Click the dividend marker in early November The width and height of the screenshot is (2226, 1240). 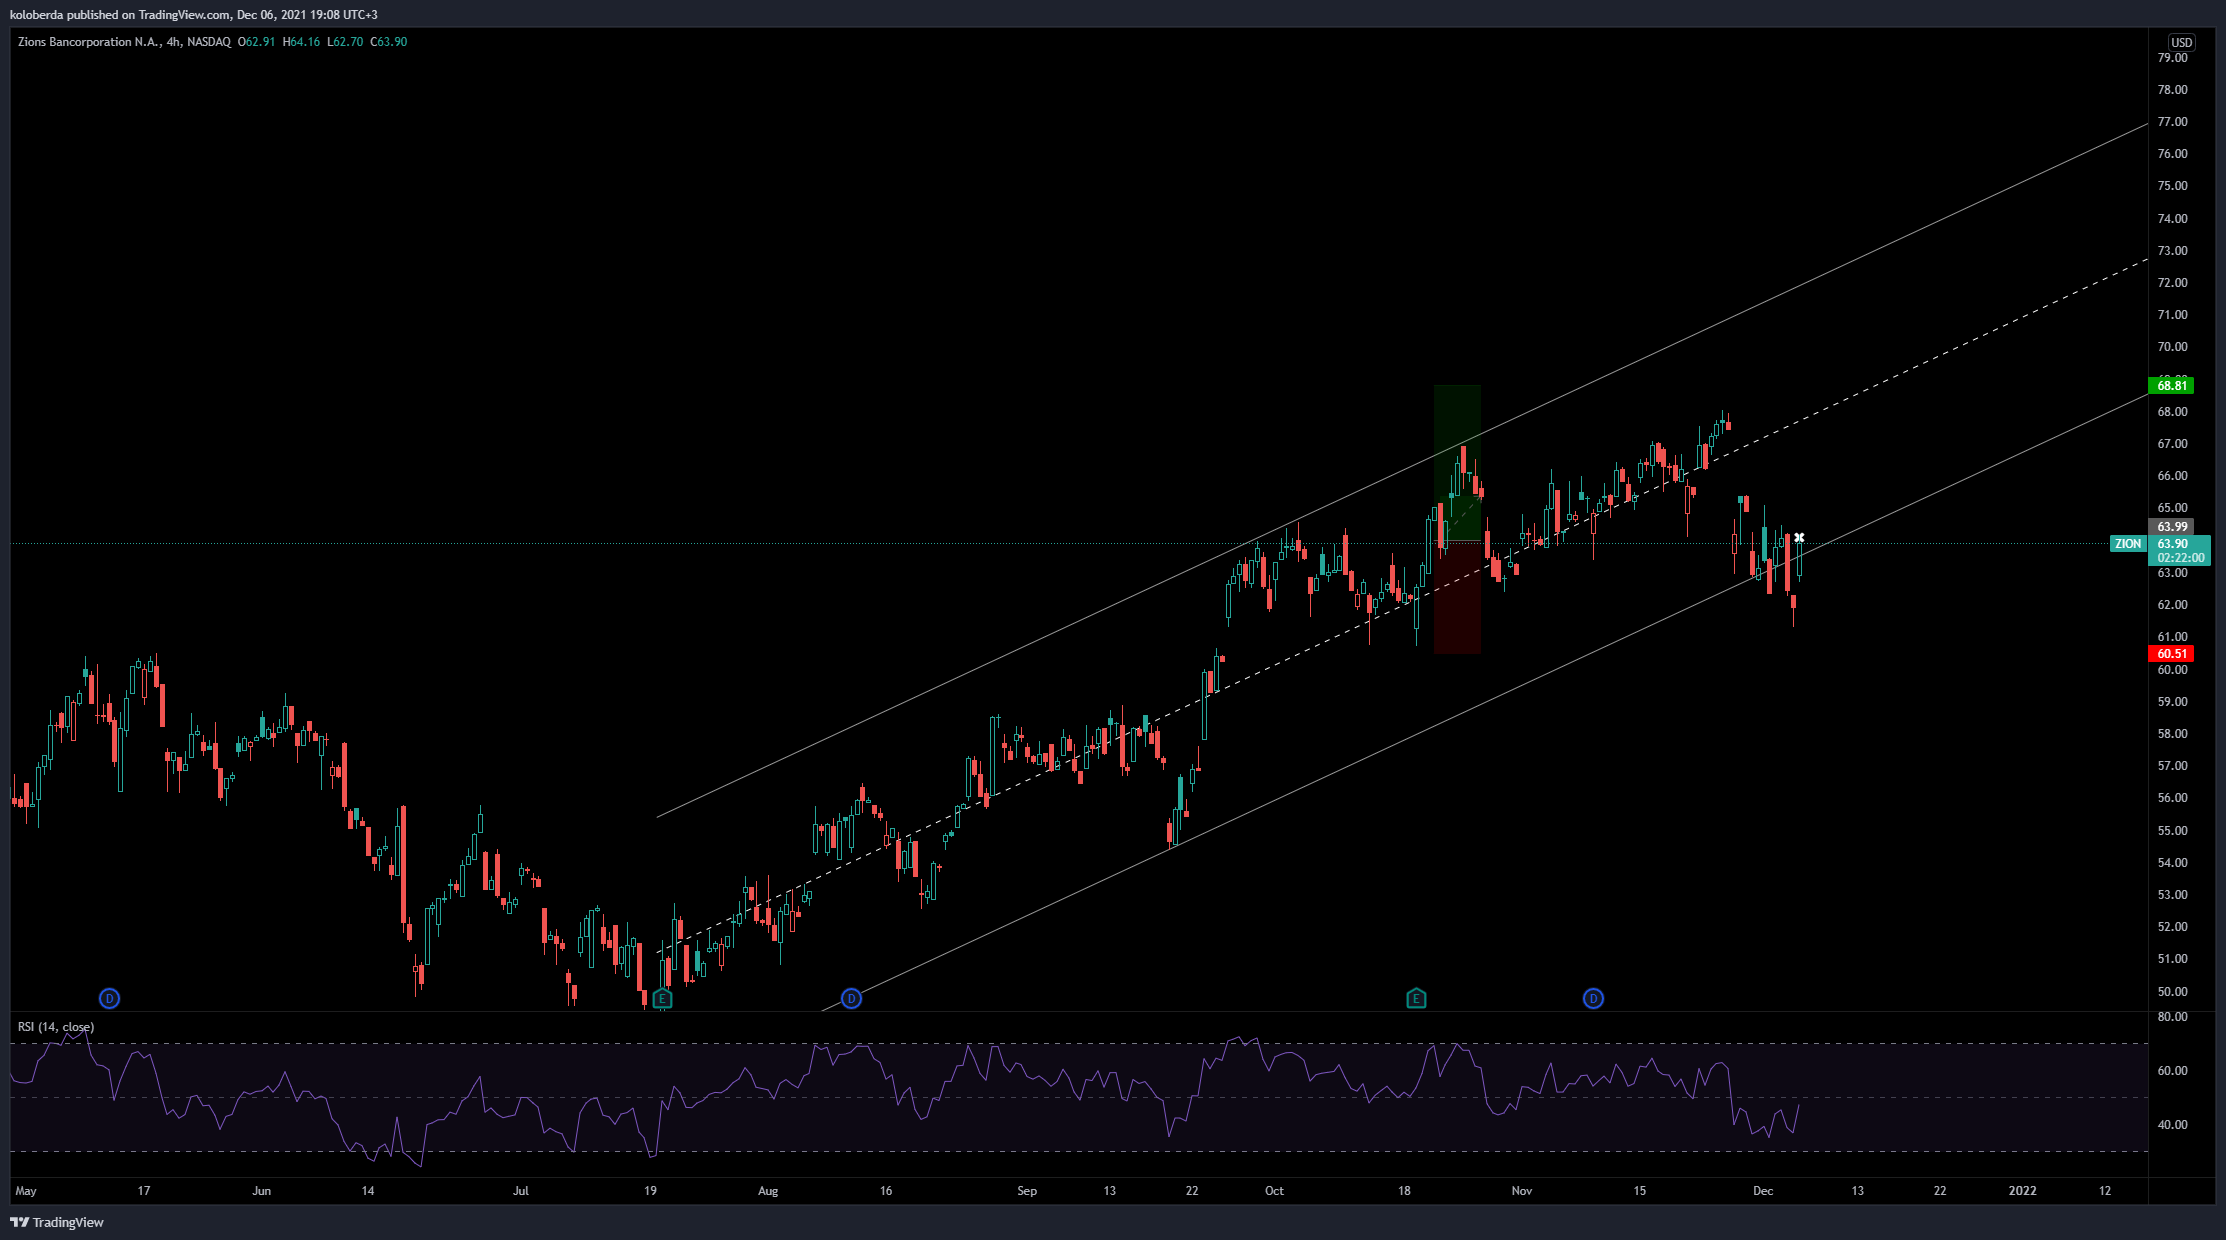(x=1593, y=998)
